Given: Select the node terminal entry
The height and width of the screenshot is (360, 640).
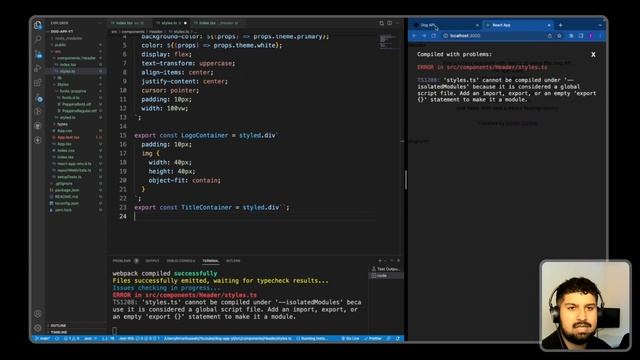Looking at the screenshot, I should click(386, 276).
